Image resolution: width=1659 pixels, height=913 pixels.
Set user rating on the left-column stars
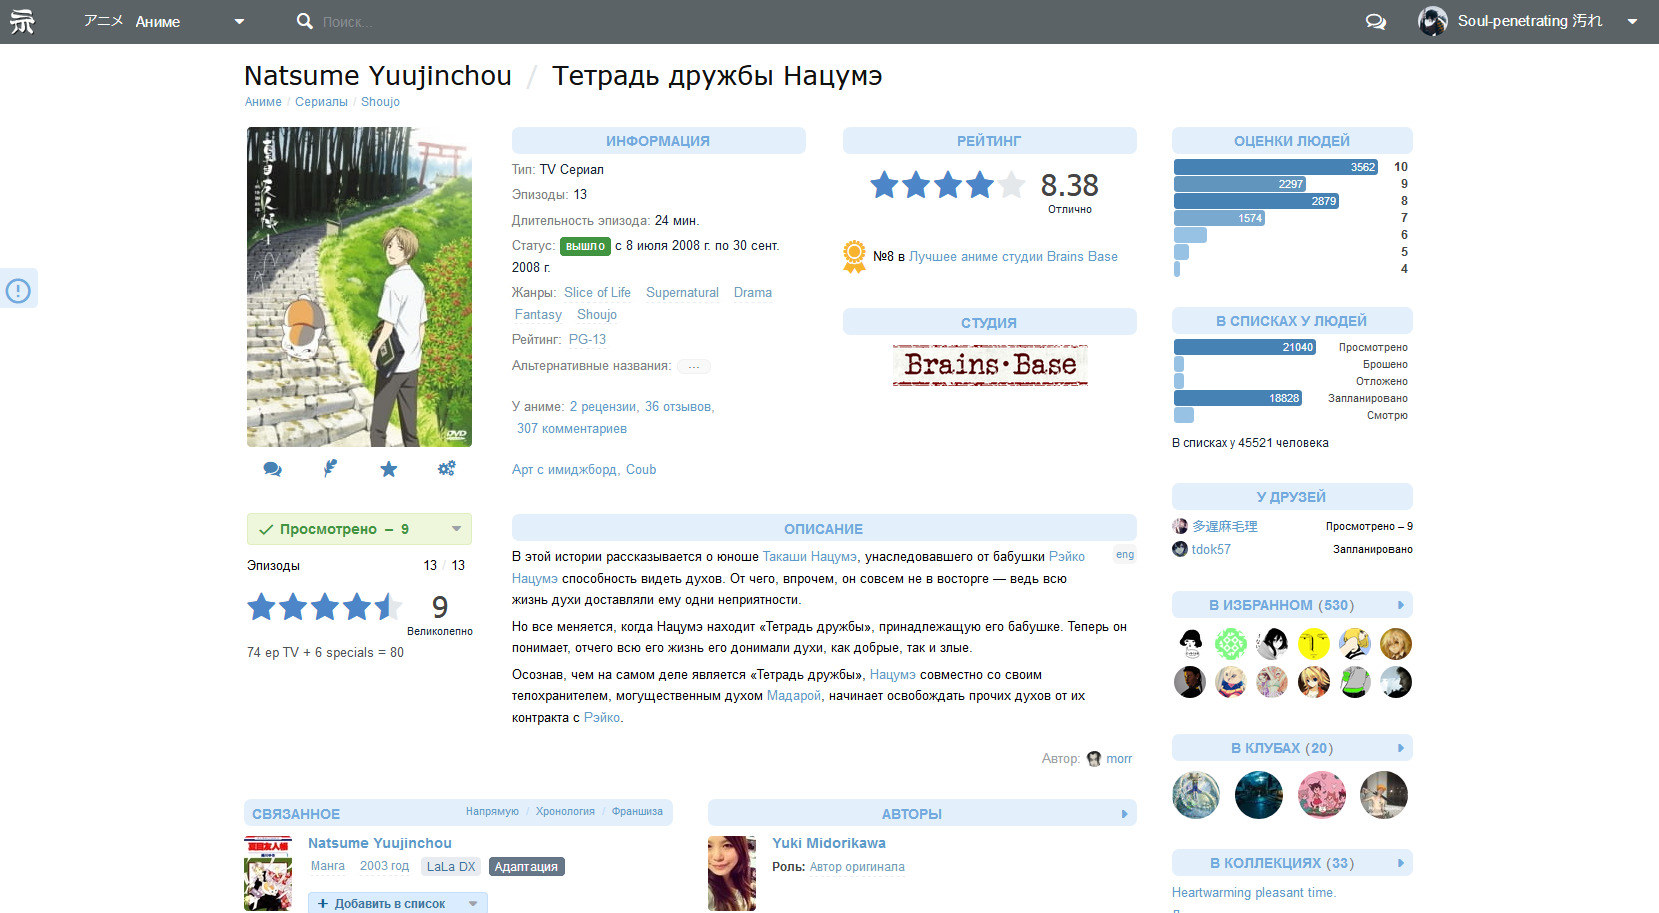point(325,607)
